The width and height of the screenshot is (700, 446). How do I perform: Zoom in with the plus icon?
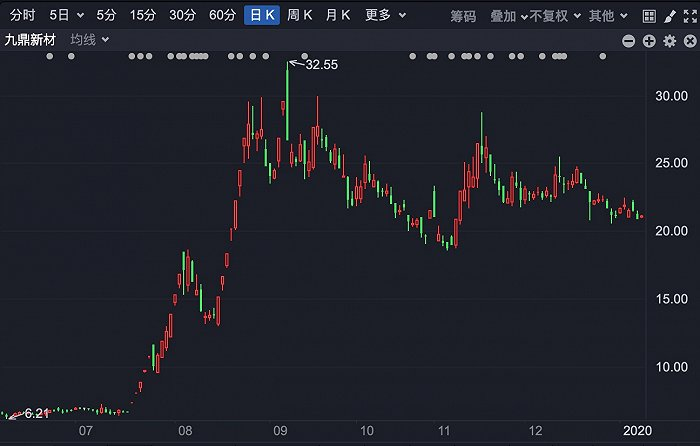(649, 41)
